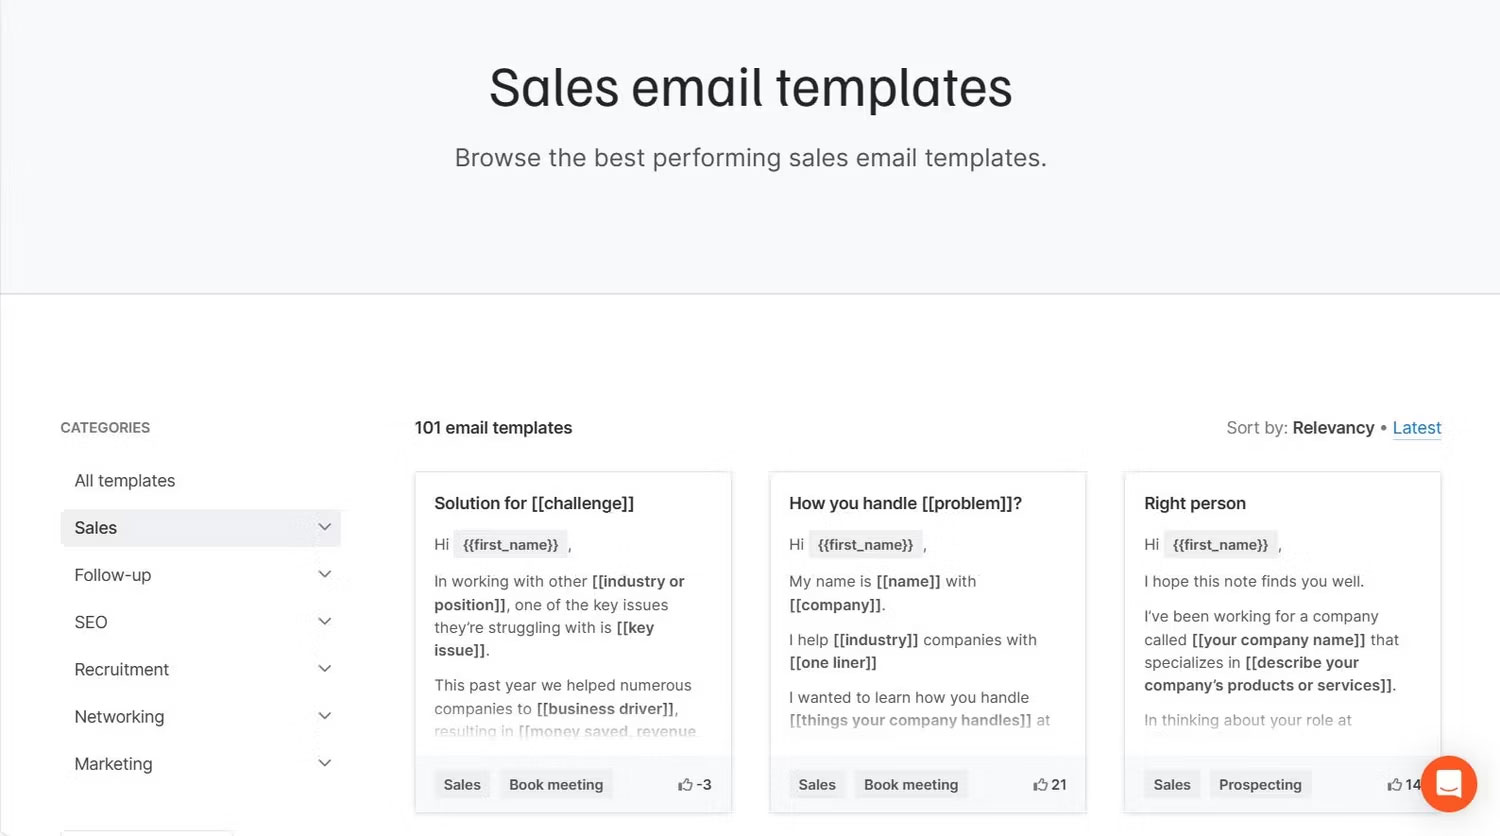Expand the Networking category
This screenshot has width=1500, height=836.
pyautogui.click(x=324, y=715)
